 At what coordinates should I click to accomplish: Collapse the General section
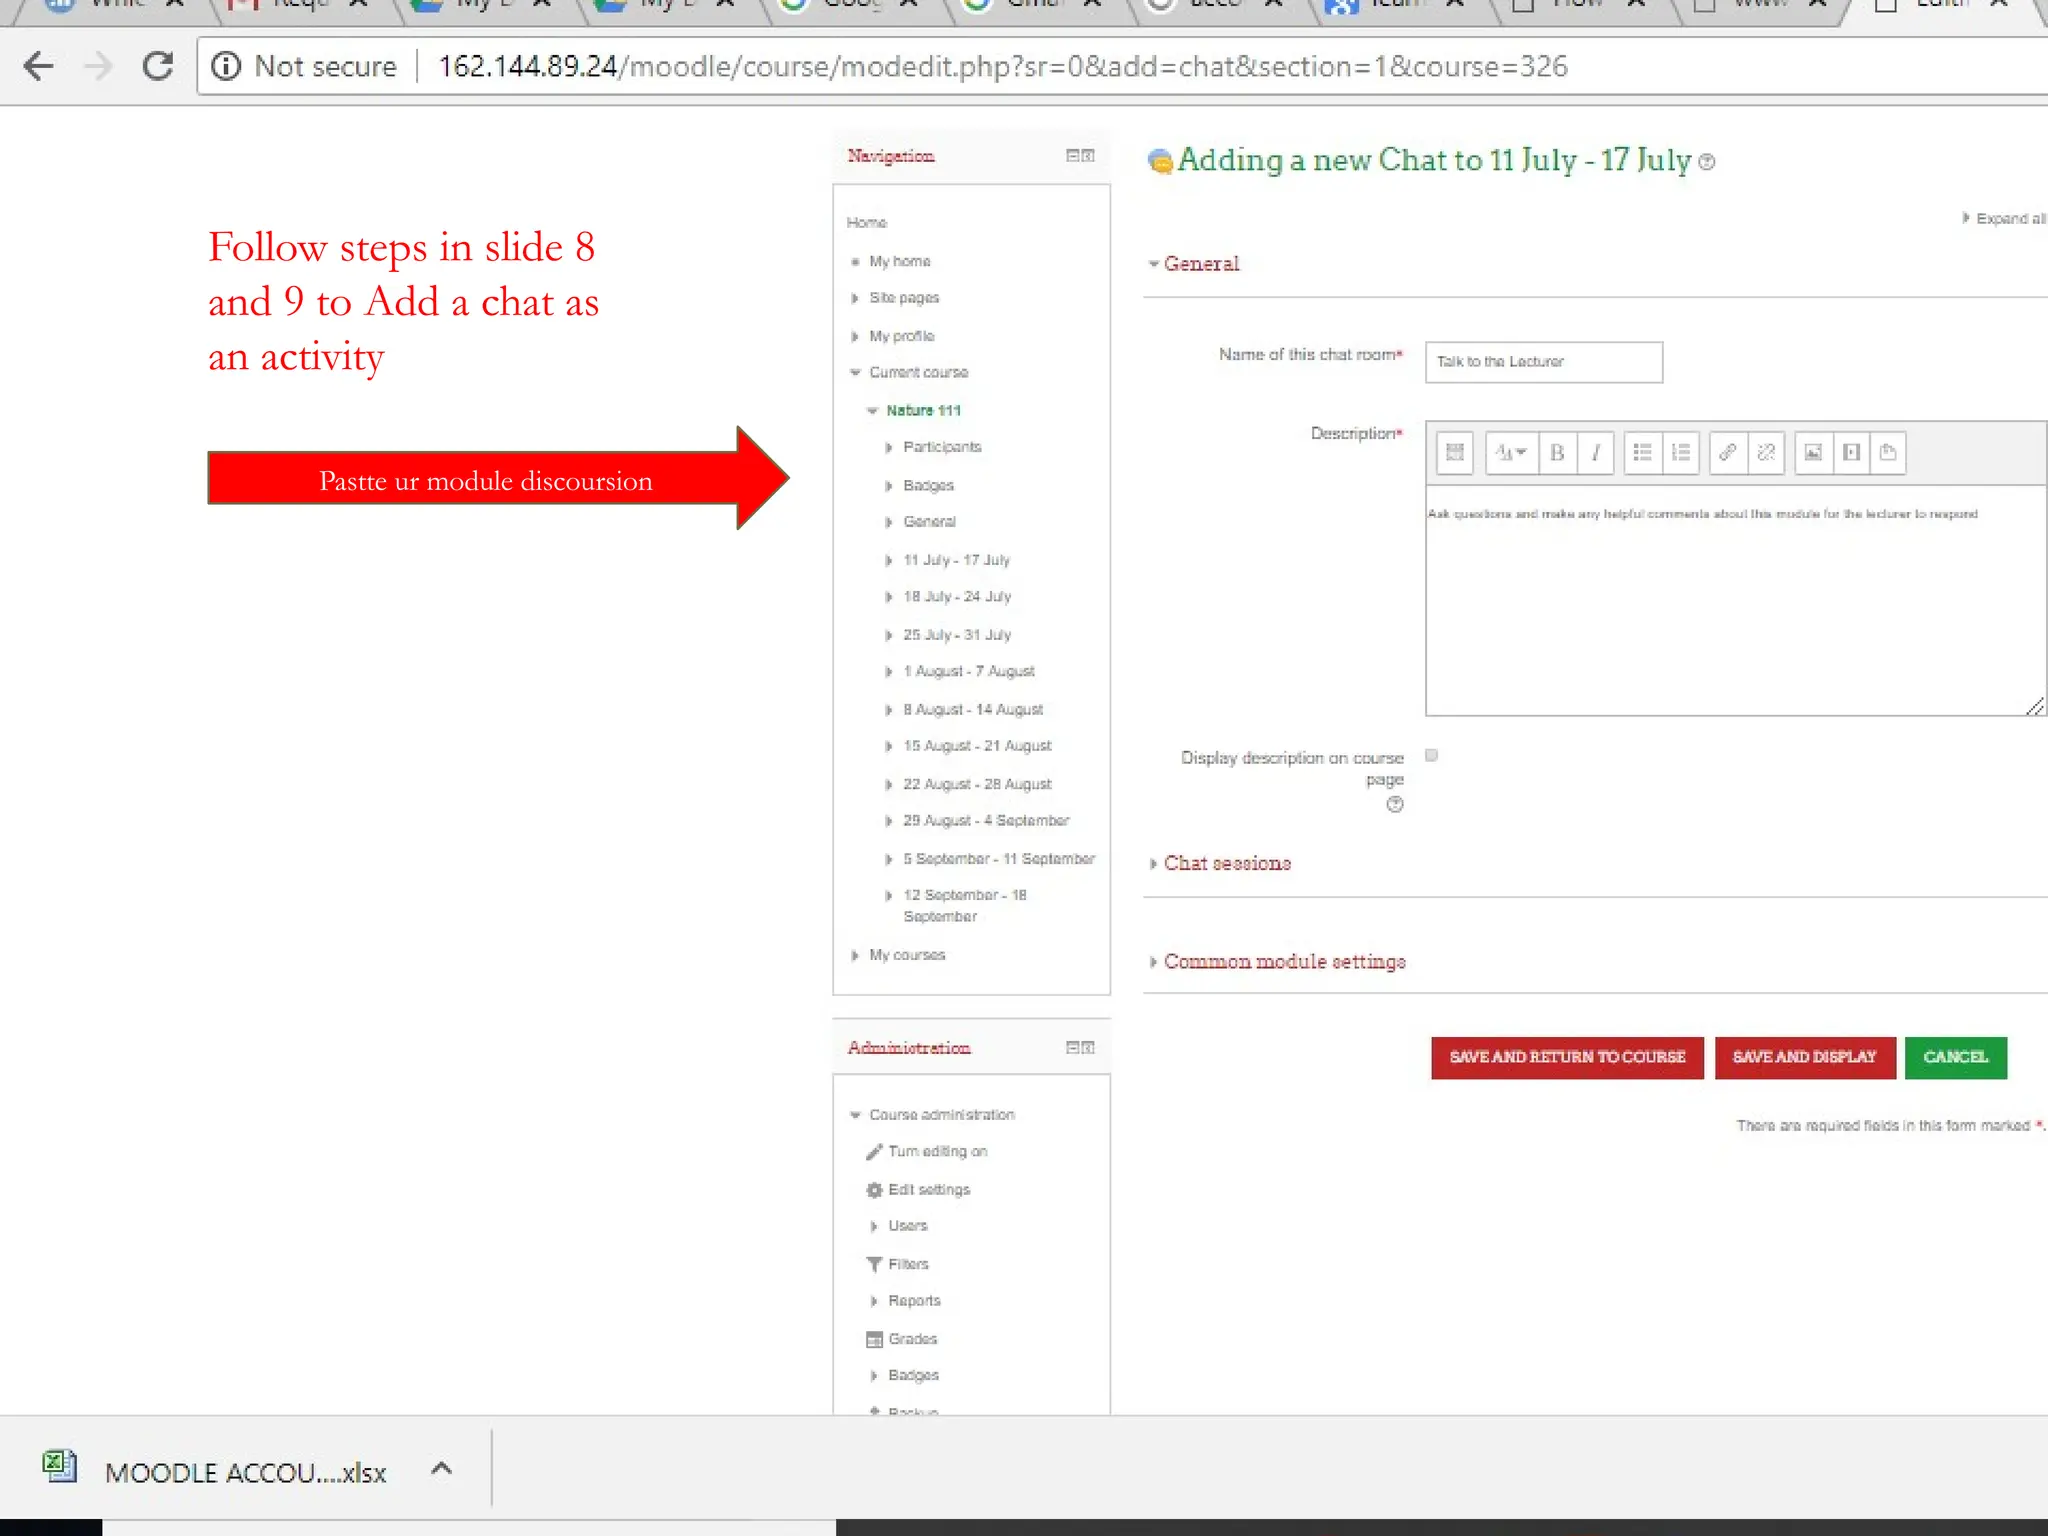[x=1194, y=264]
